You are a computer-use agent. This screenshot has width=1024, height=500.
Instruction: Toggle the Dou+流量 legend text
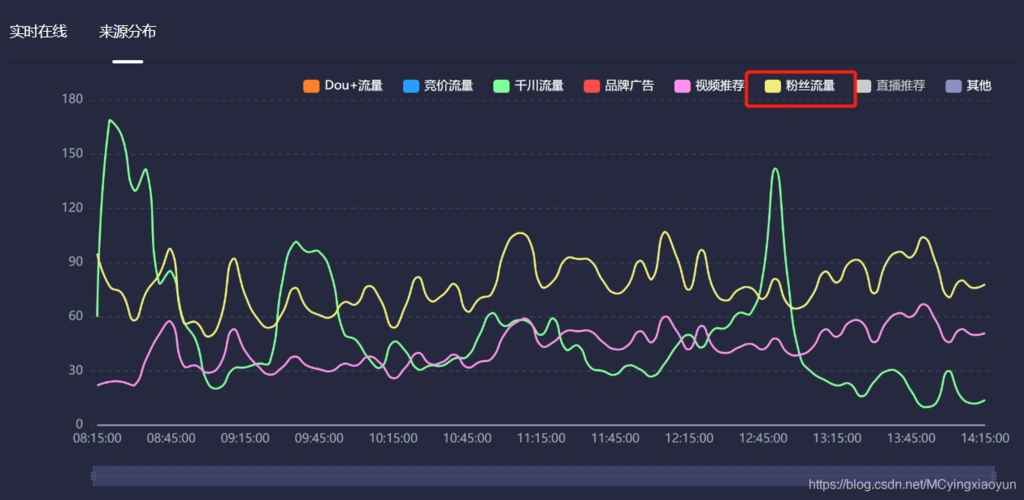tap(354, 86)
